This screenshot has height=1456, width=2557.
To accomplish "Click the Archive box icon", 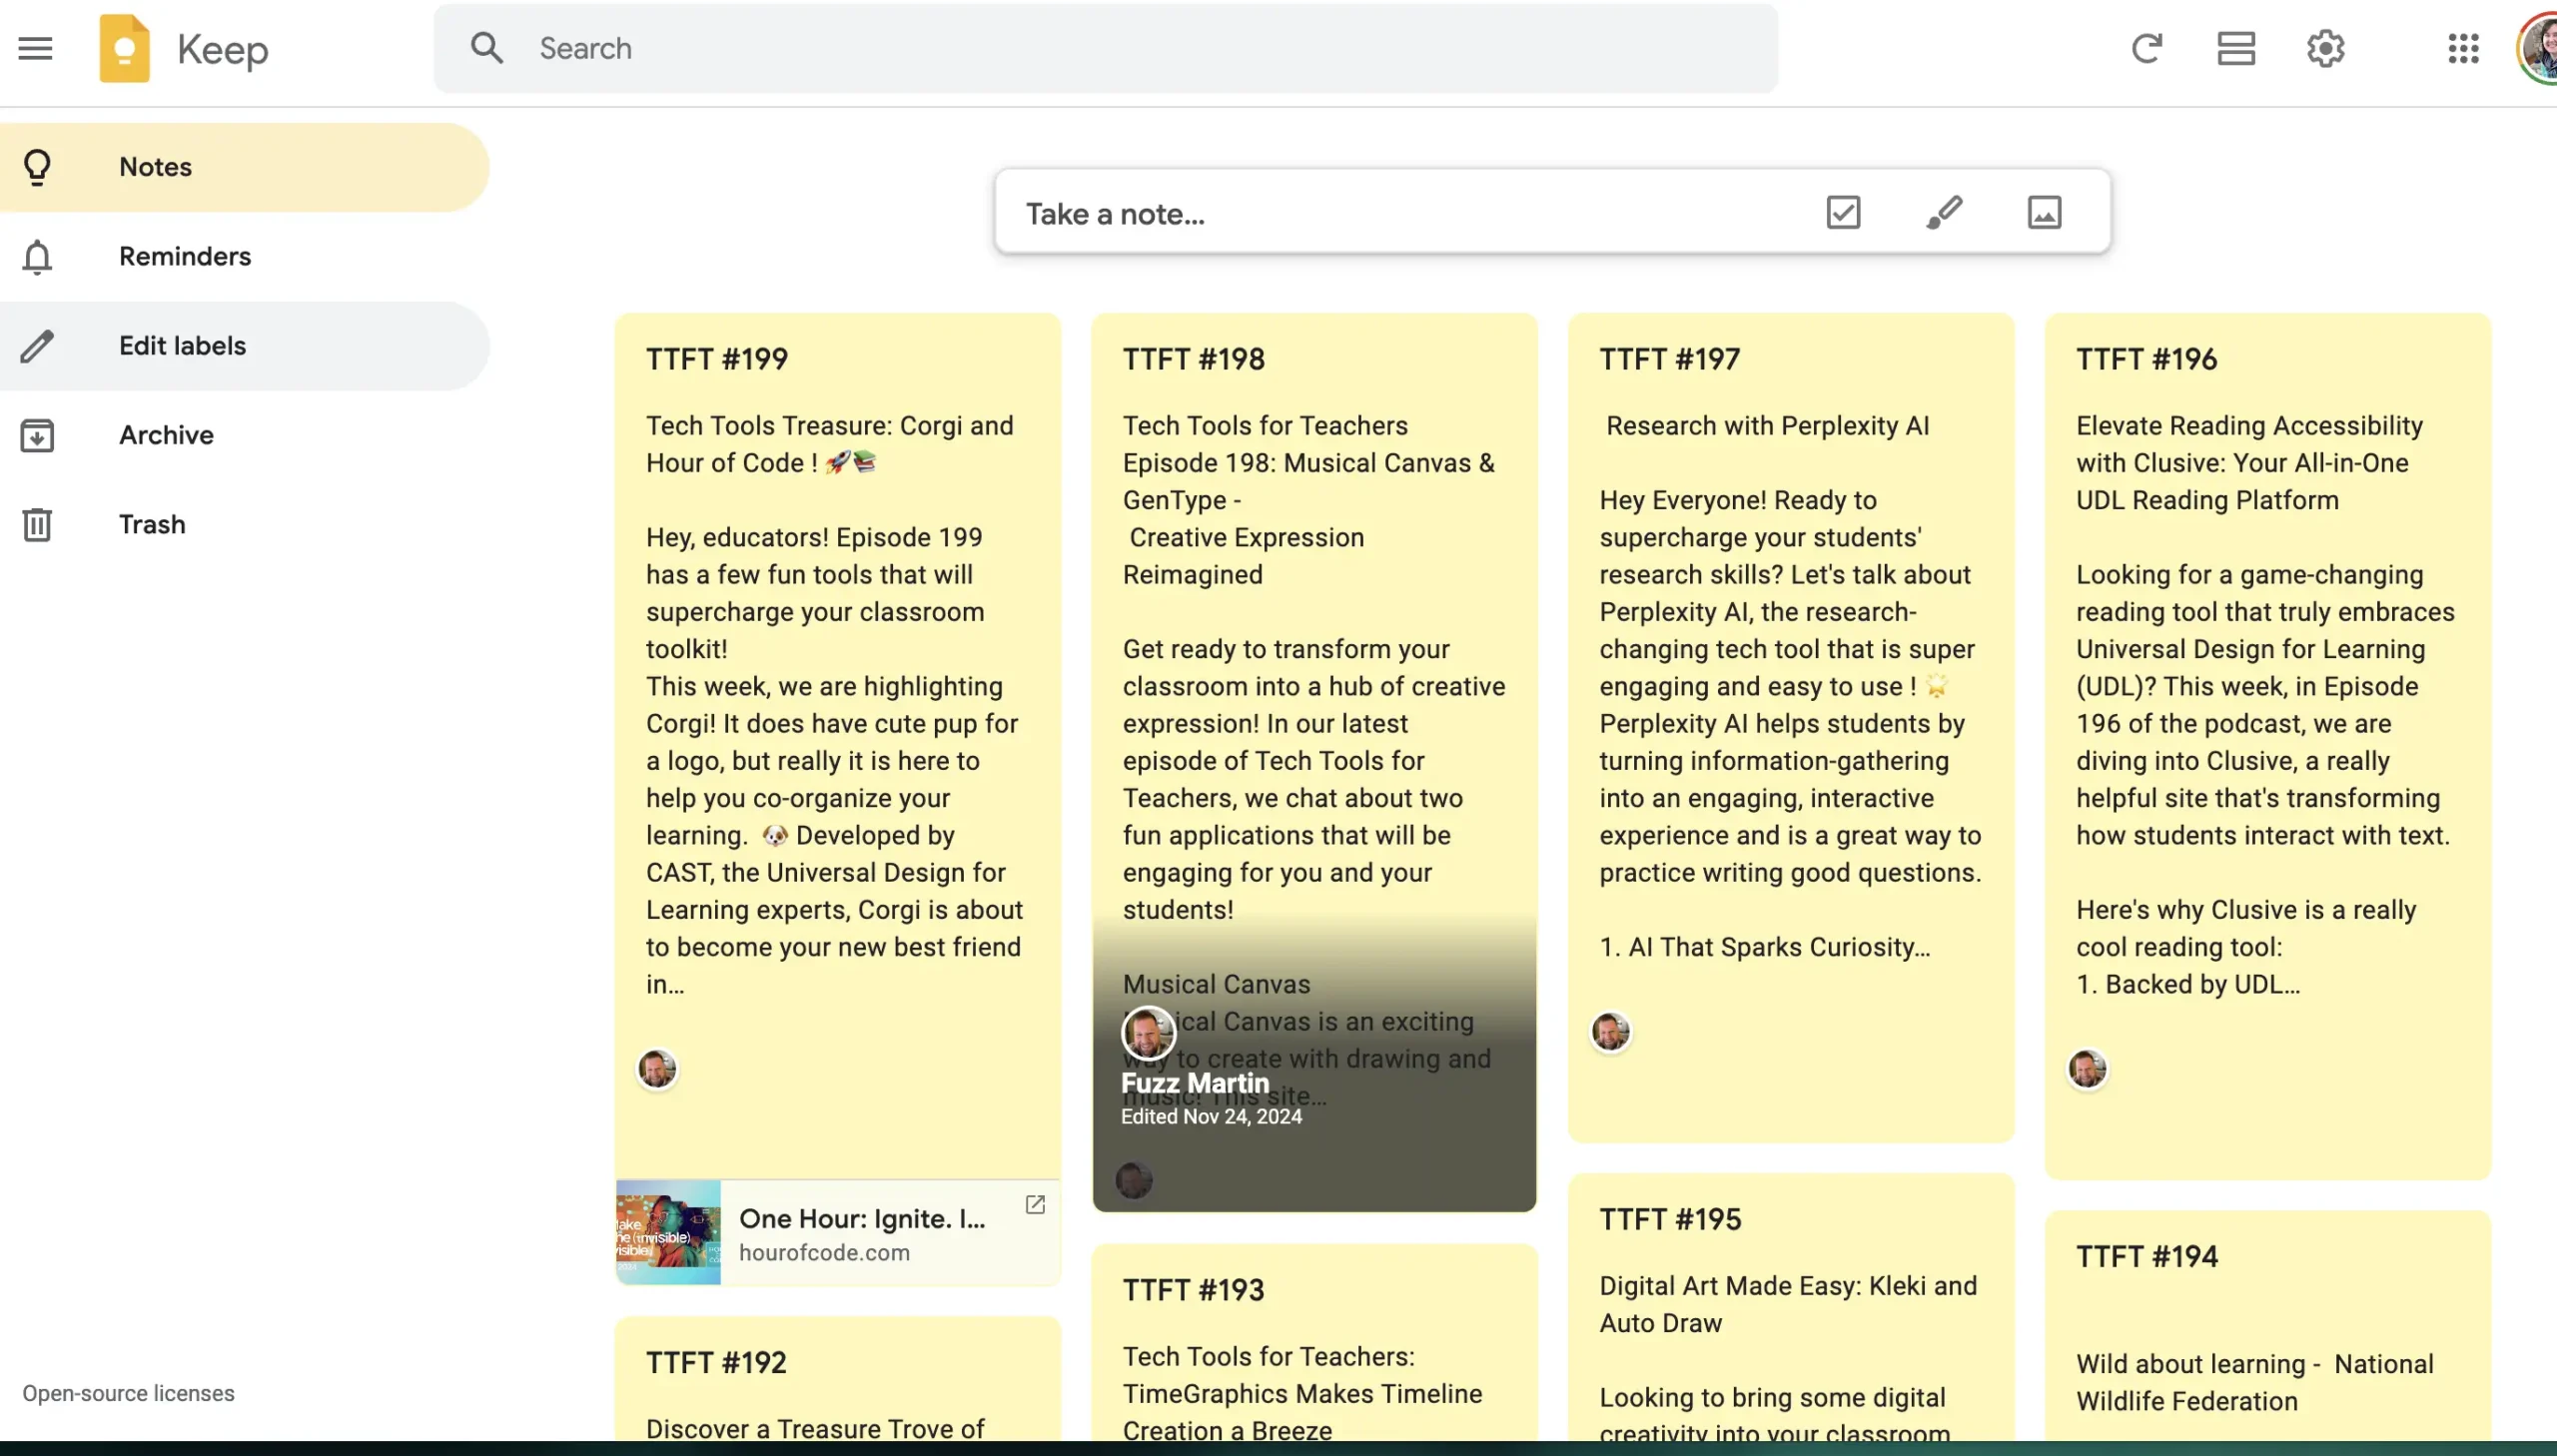I will click(37, 435).
